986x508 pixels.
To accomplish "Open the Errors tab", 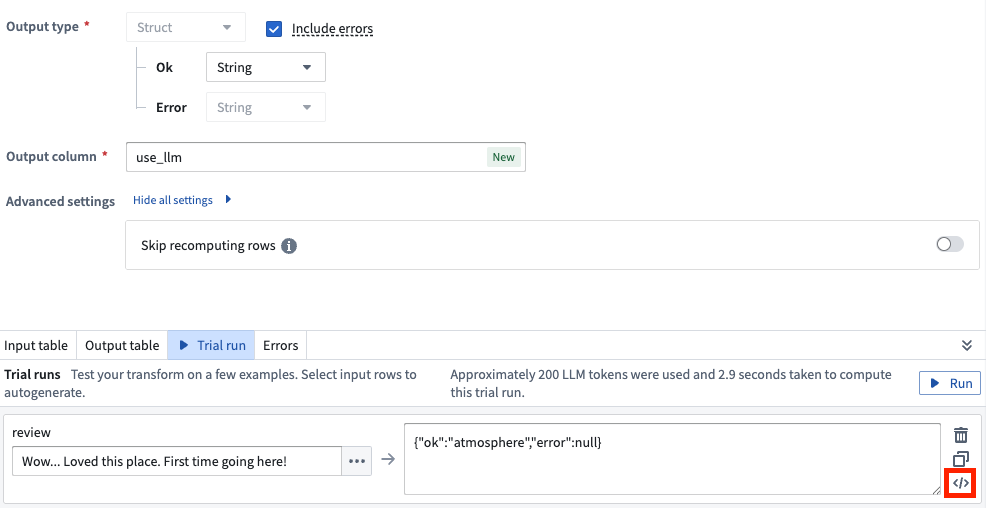I will [280, 345].
